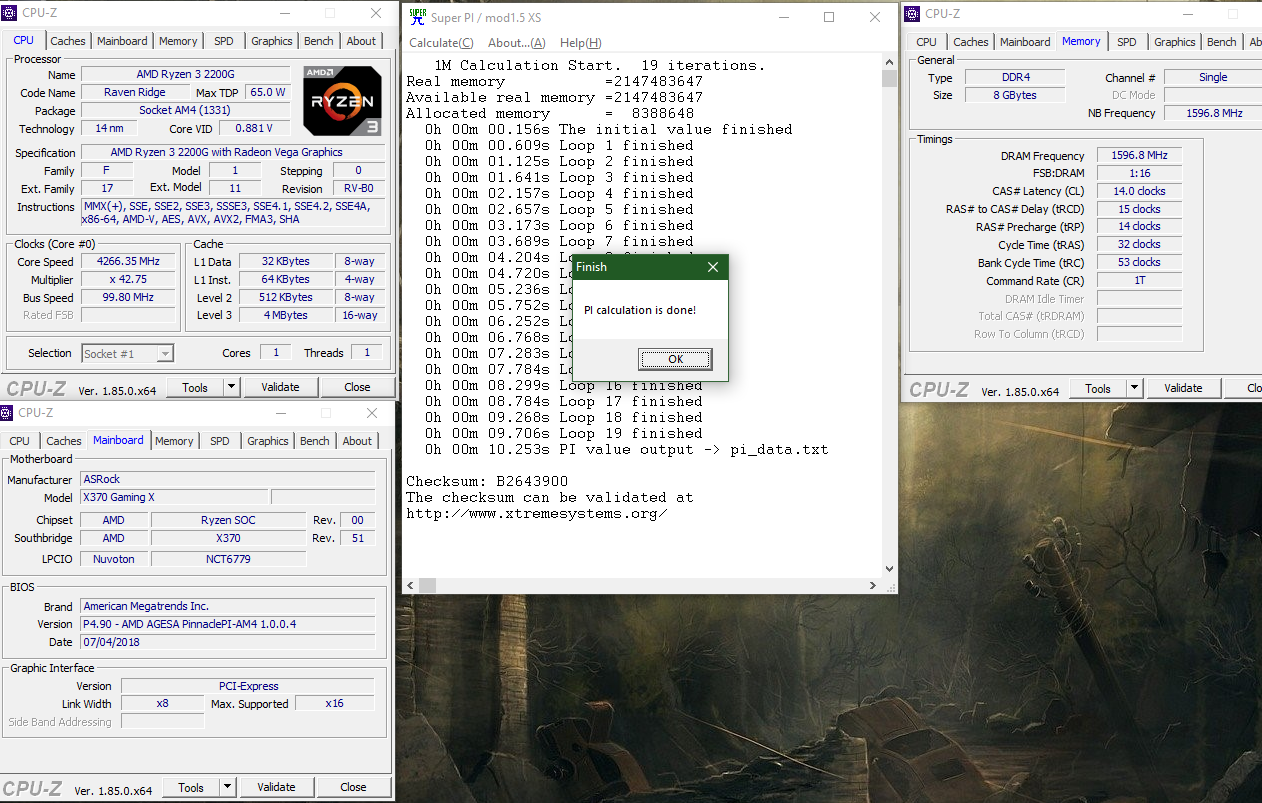Minimize the top-left CPU-Z window

(283, 14)
